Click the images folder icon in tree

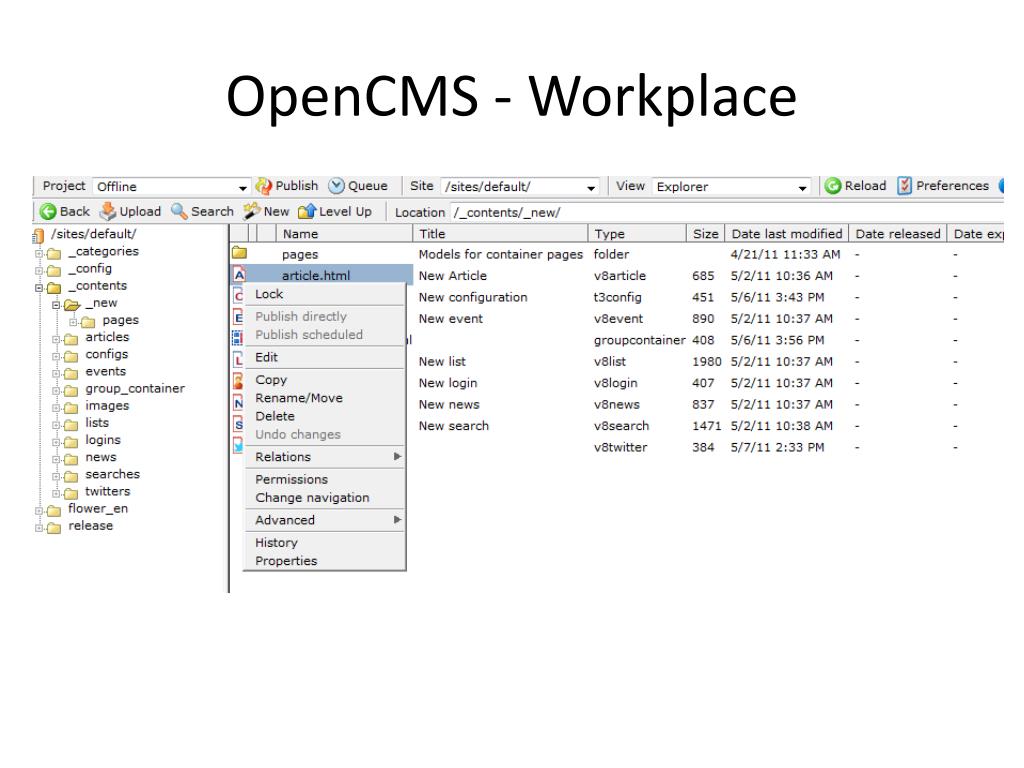coord(71,408)
